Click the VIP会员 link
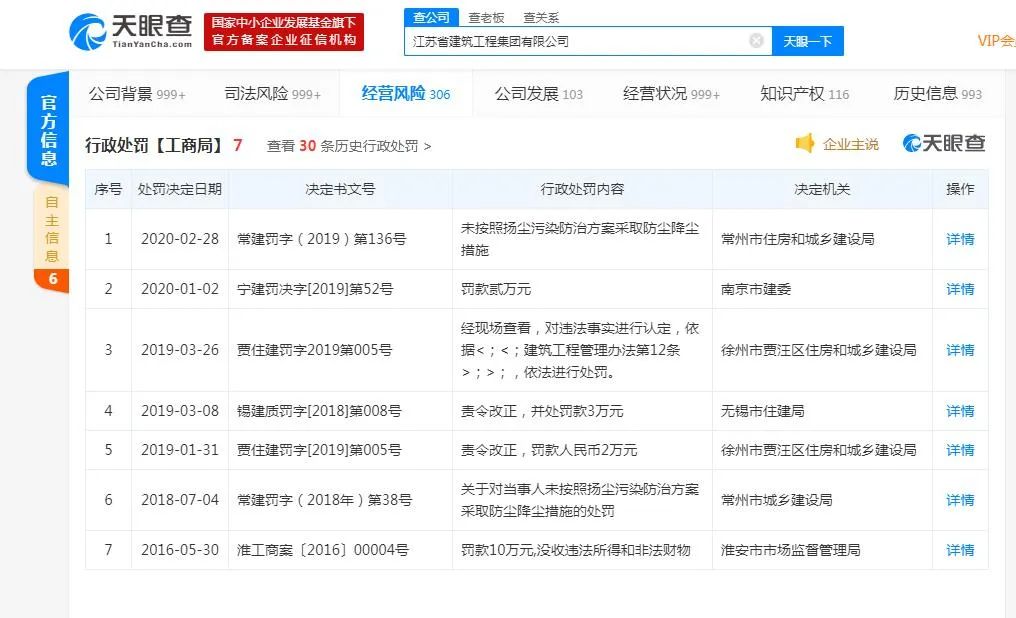This screenshot has height=618, width=1016. pyautogui.click(x=994, y=40)
